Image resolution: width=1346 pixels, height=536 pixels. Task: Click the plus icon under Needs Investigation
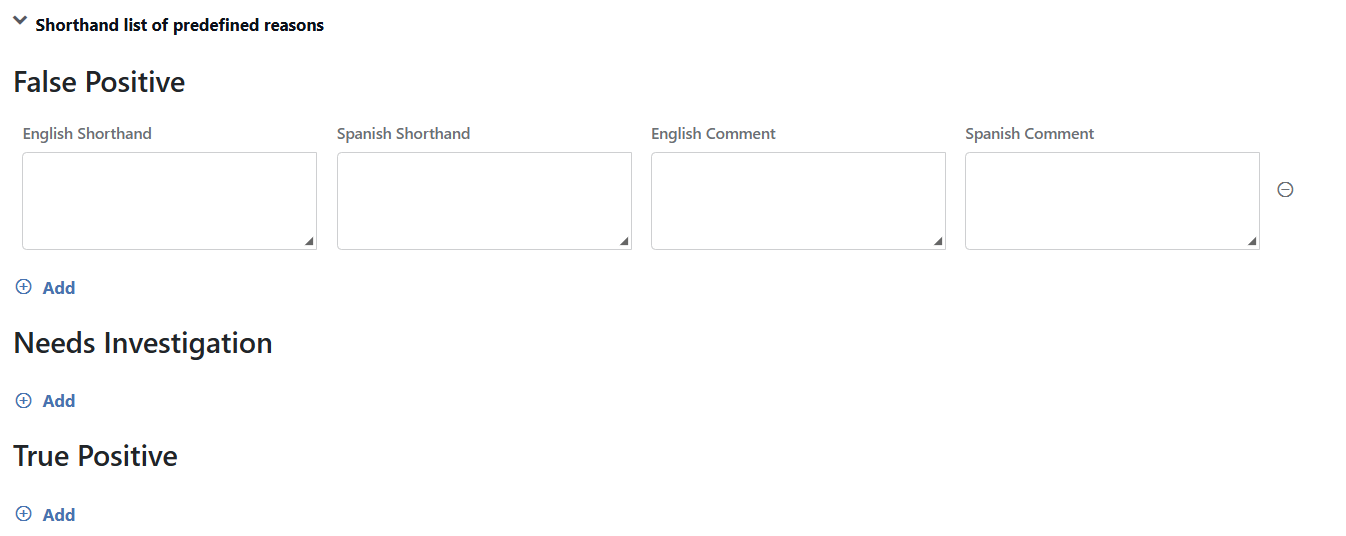(24, 400)
